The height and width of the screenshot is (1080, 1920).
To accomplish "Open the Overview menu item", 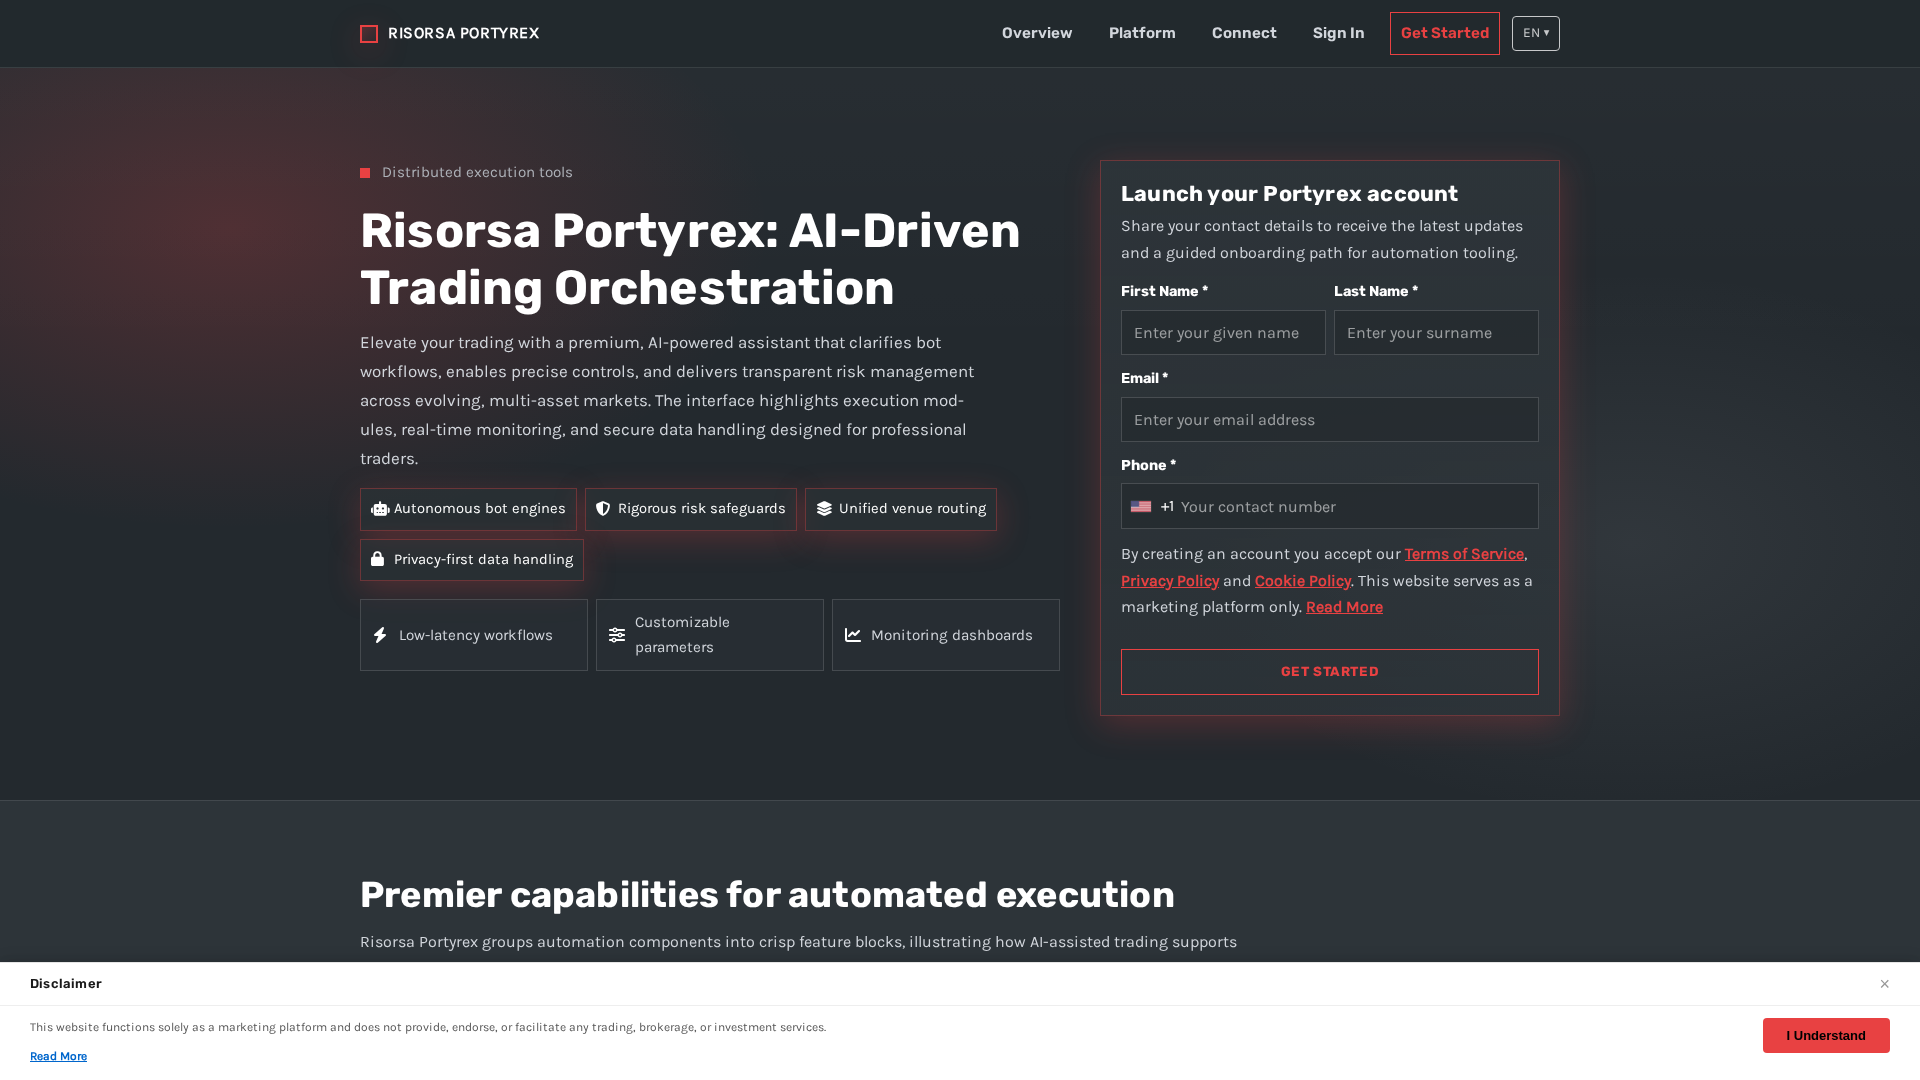I will pyautogui.click(x=1037, y=33).
